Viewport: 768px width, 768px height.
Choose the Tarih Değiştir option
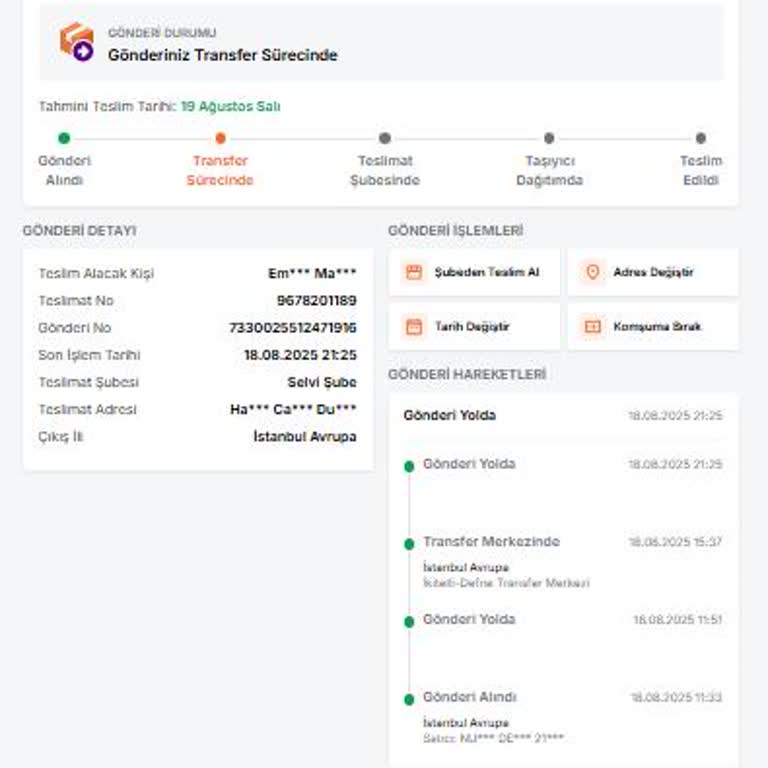(474, 326)
